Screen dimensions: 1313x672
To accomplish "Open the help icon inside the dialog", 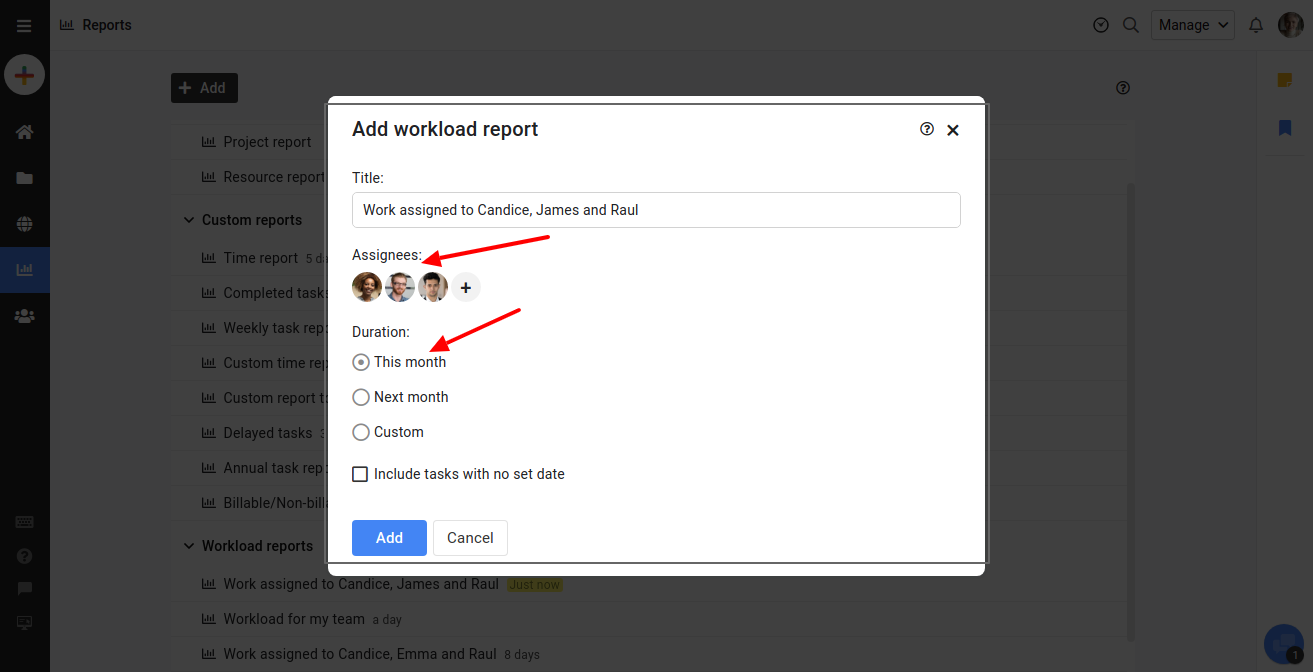I will (926, 129).
